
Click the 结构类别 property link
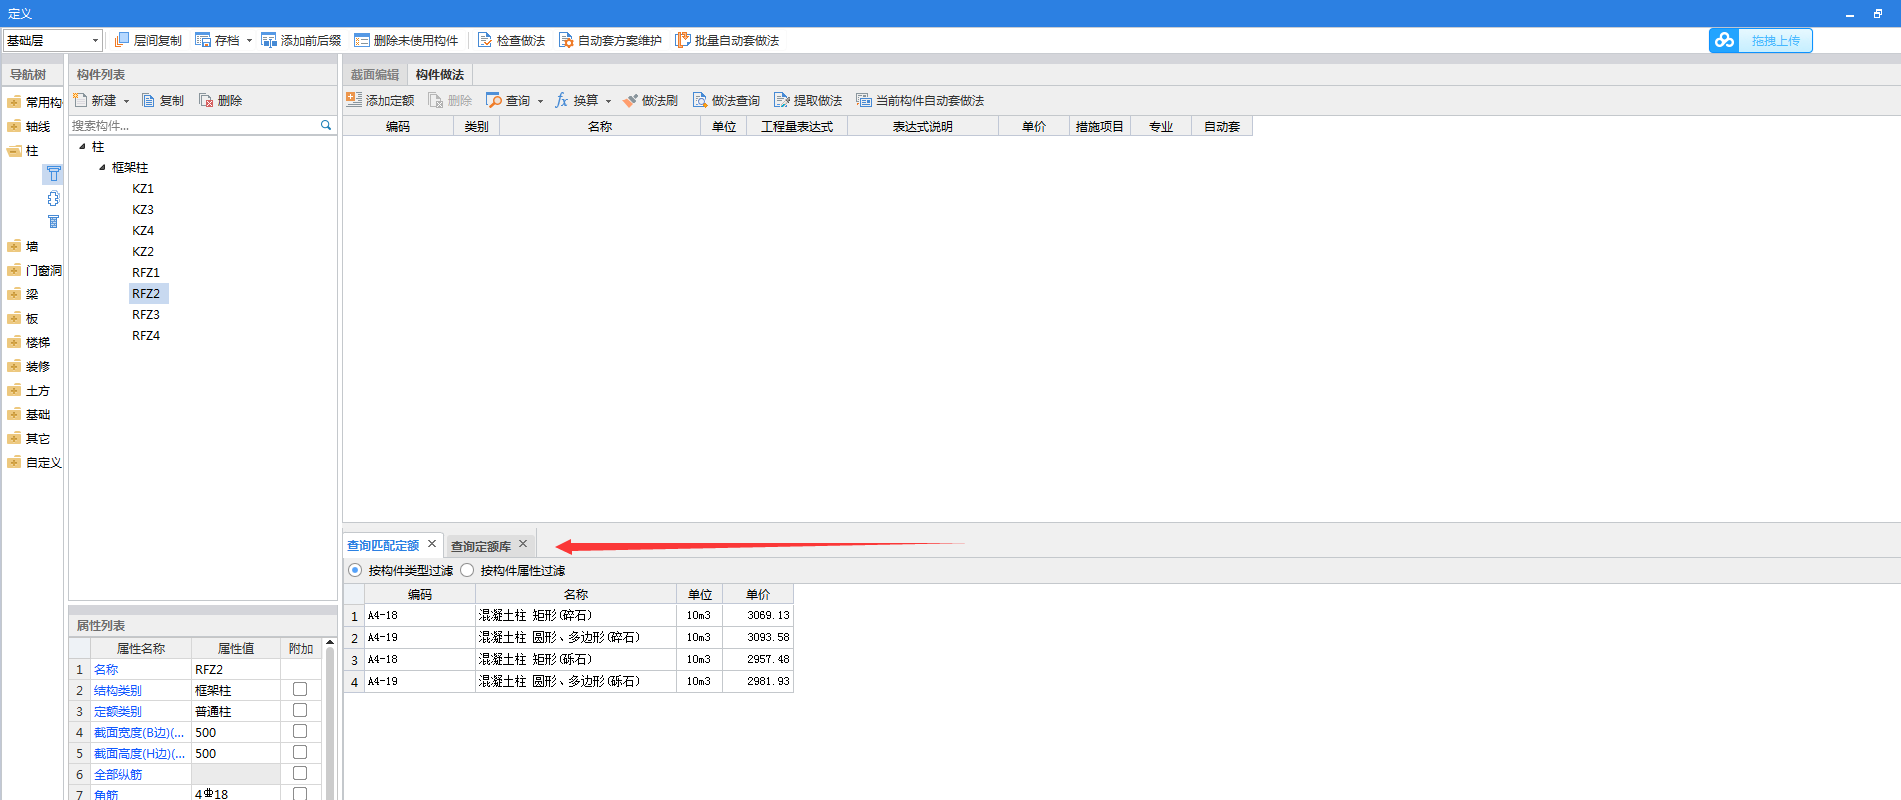(x=118, y=690)
